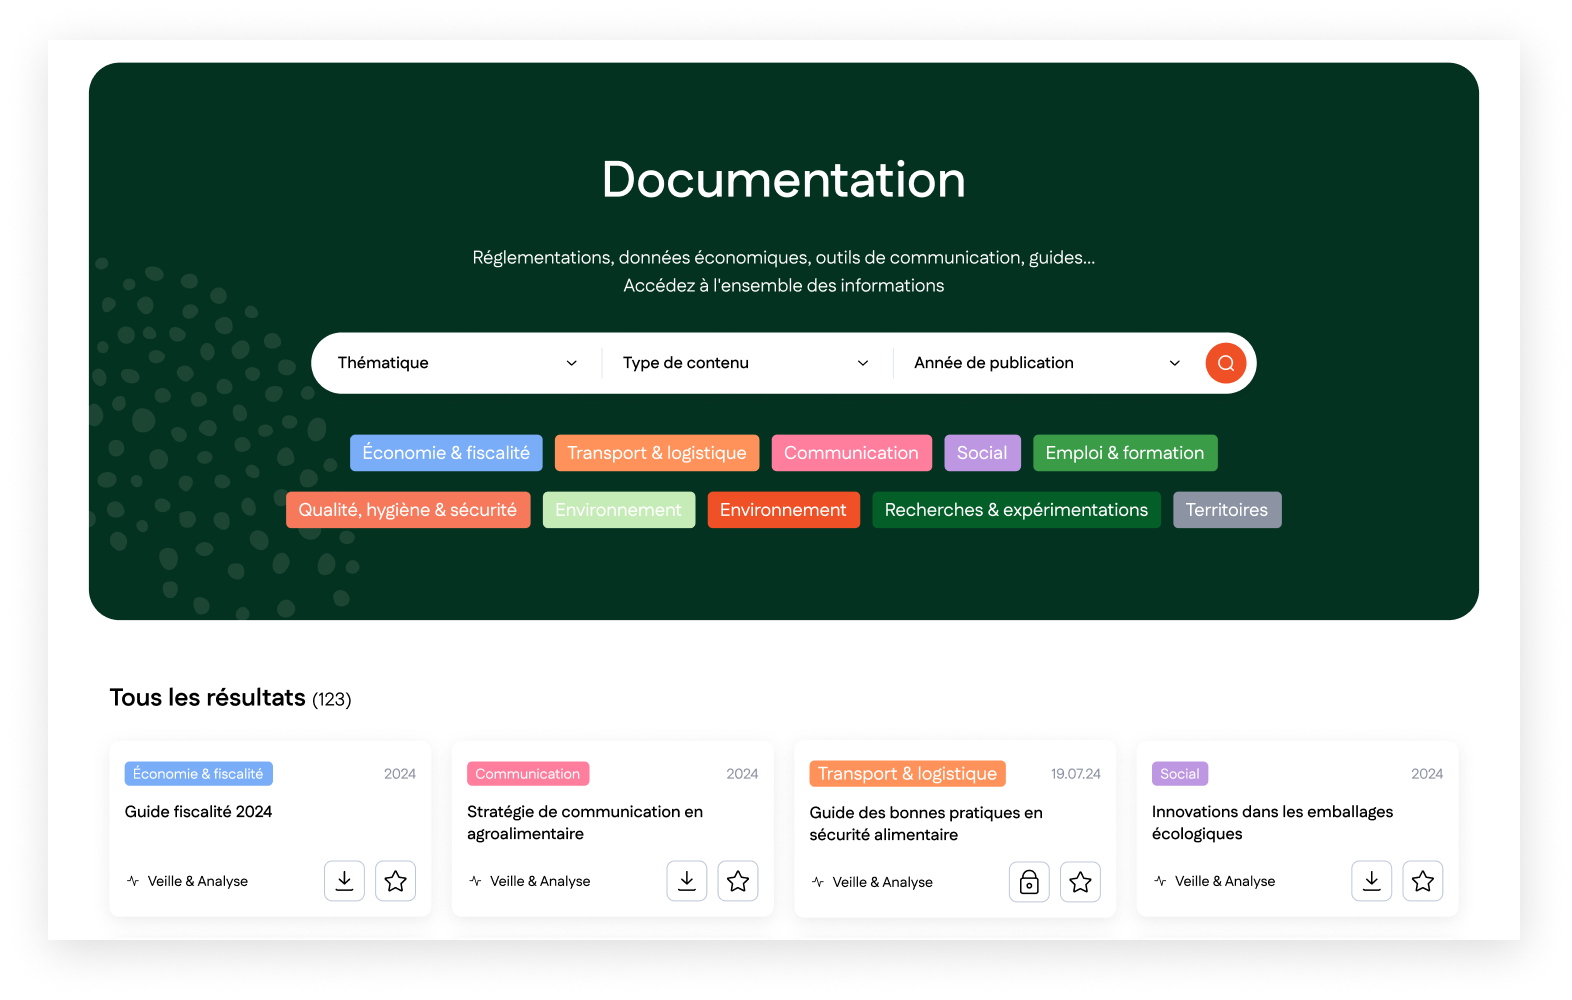This screenshot has width=1572, height=1000.
Task: Choose the purple Social filter tag
Action: click(982, 453)
